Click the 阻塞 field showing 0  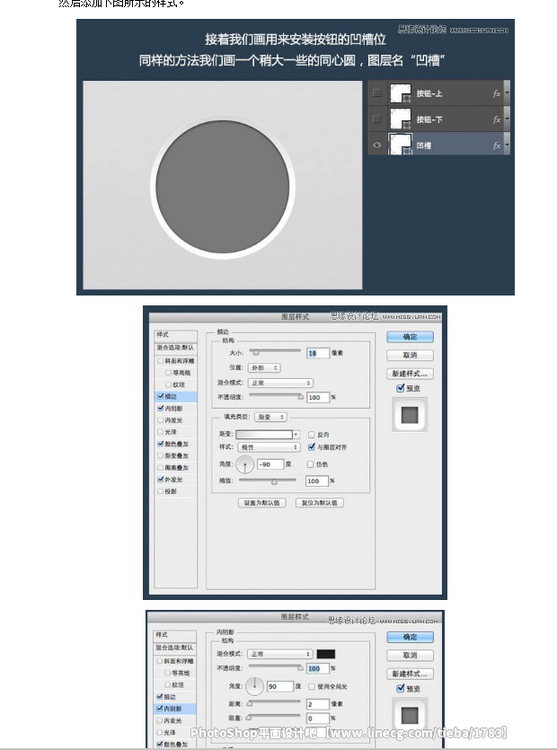click(317, 718)
